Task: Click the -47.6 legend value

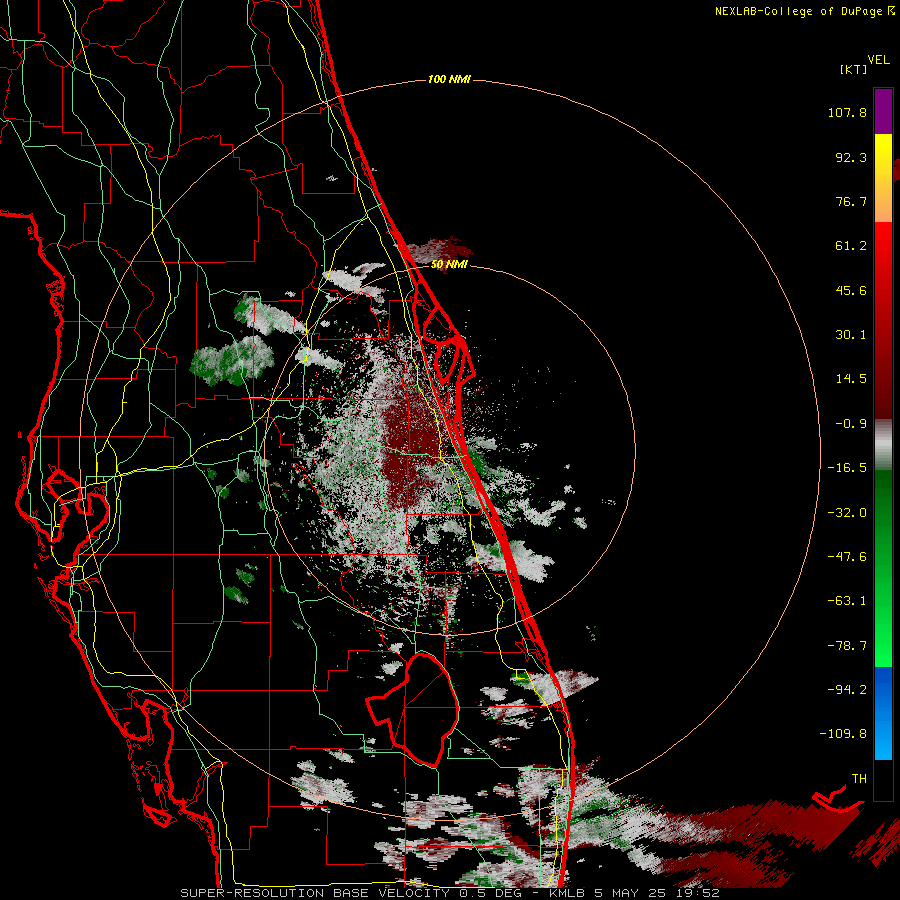Action: tap(847, 557)
